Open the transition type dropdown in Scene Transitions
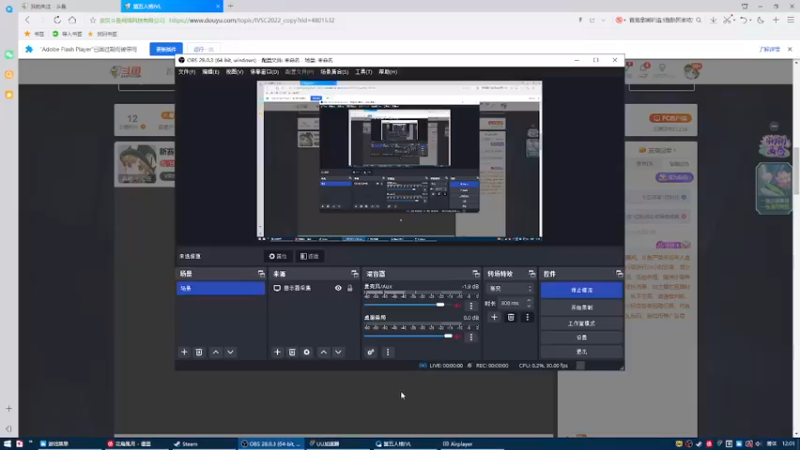800x450 pixels. coord(509,288)
